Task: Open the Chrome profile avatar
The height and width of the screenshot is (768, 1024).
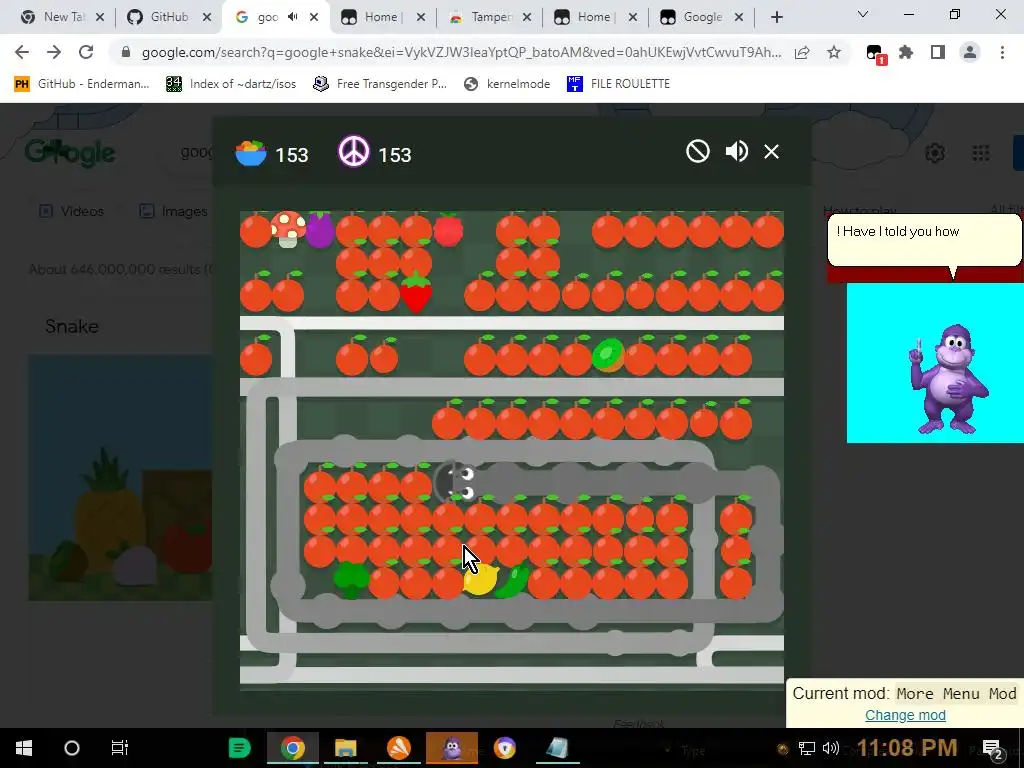Action: pyautogui.click(x=970, y=52)
